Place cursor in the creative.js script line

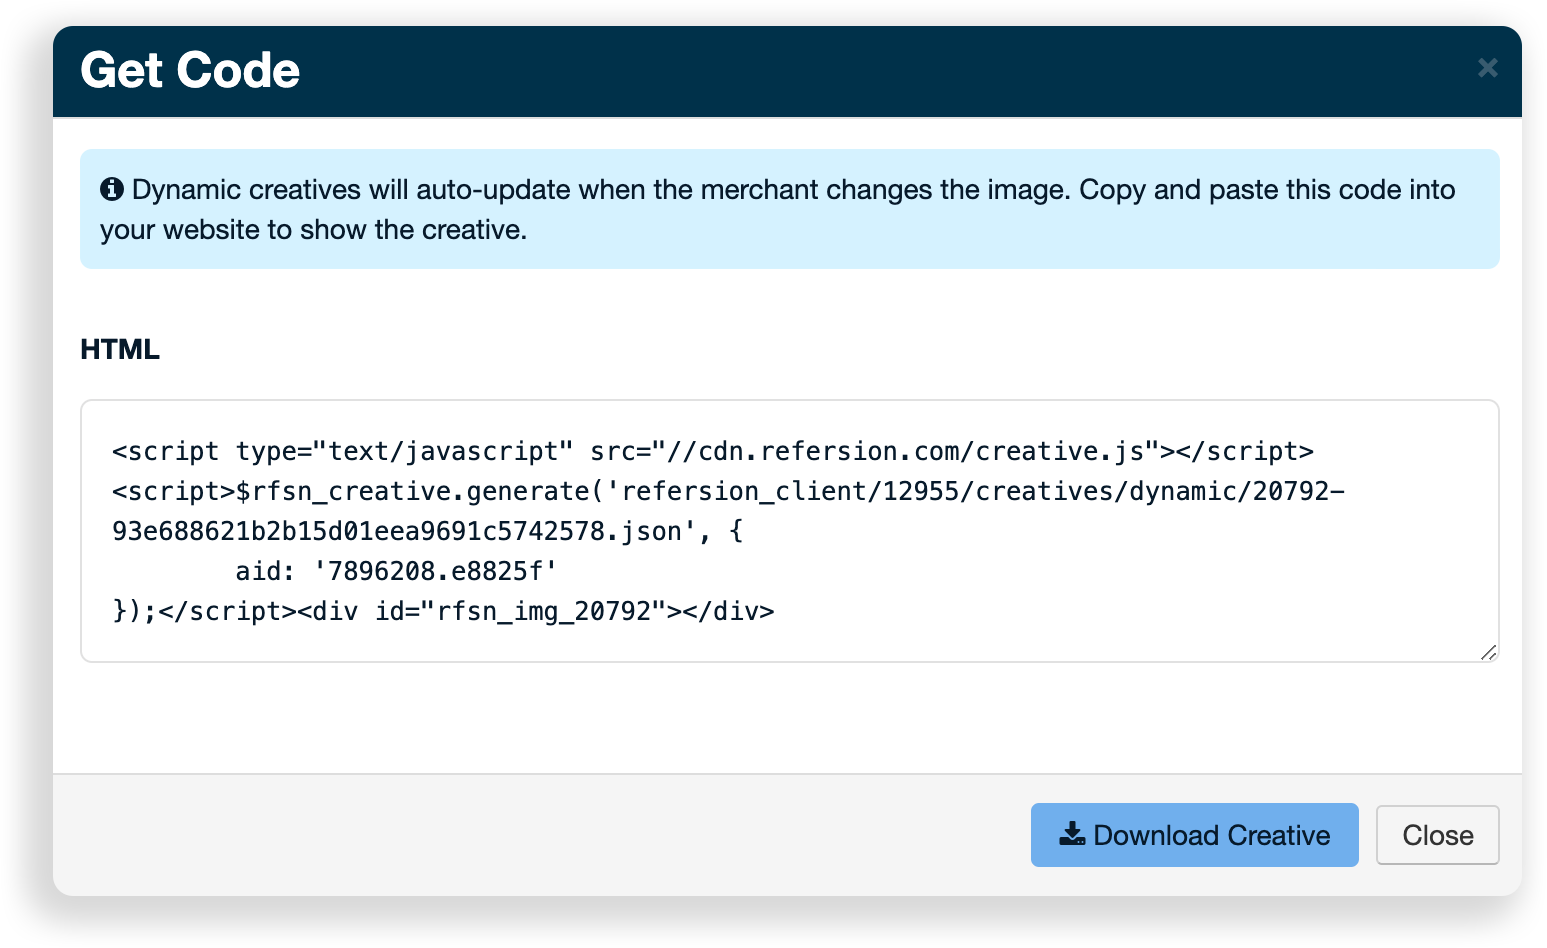712,451
